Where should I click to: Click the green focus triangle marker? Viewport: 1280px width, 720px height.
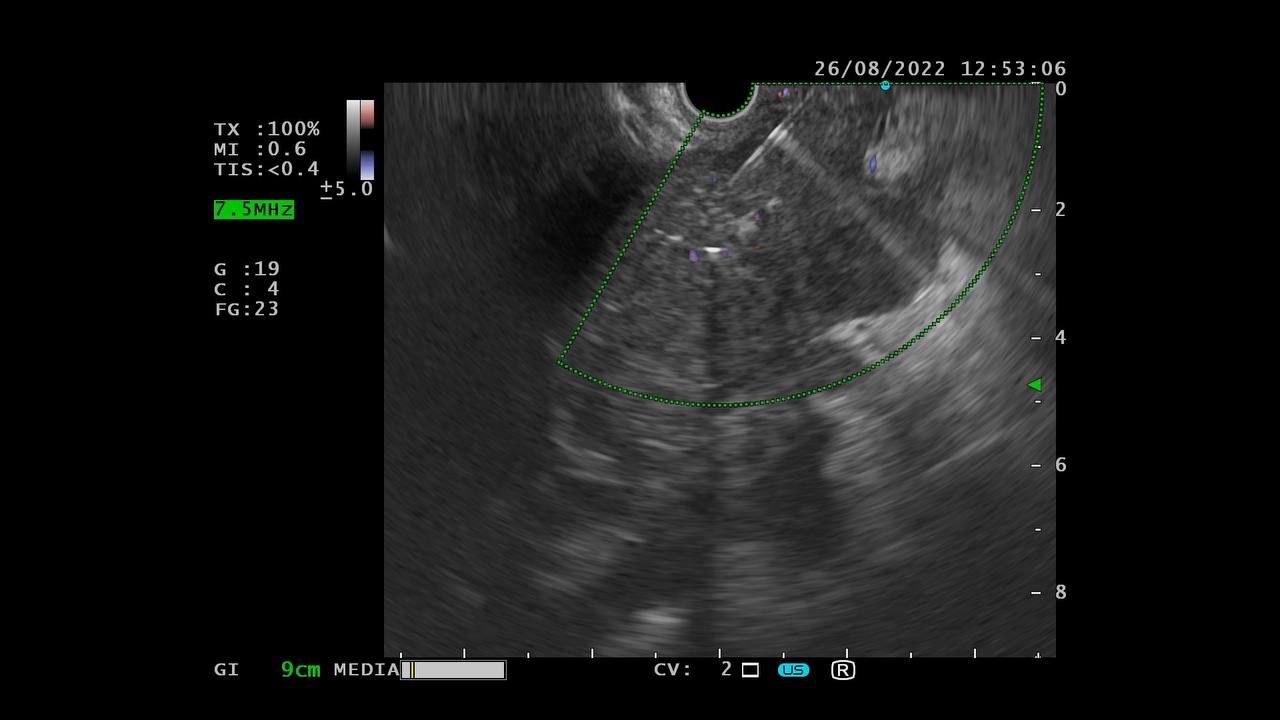click(1034, 384)
